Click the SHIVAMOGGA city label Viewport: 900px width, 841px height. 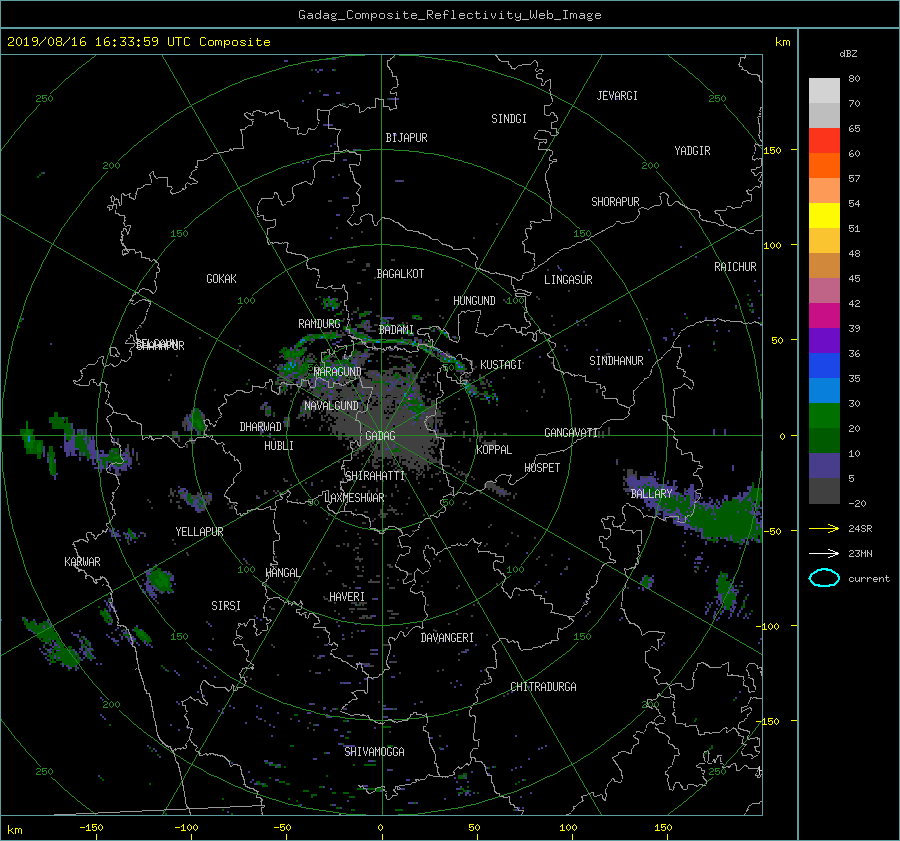point(374,751)
